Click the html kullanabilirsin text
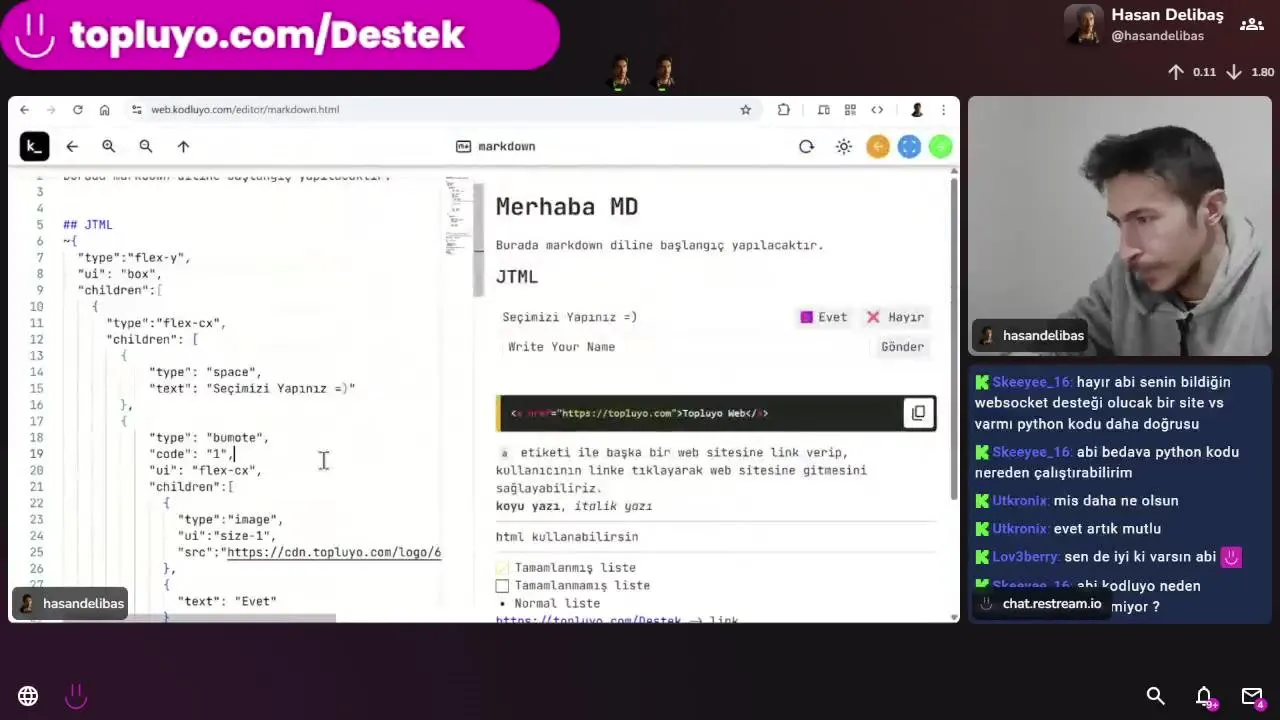This screenshot has height=720, width=1280. click(x=567, y=537)
